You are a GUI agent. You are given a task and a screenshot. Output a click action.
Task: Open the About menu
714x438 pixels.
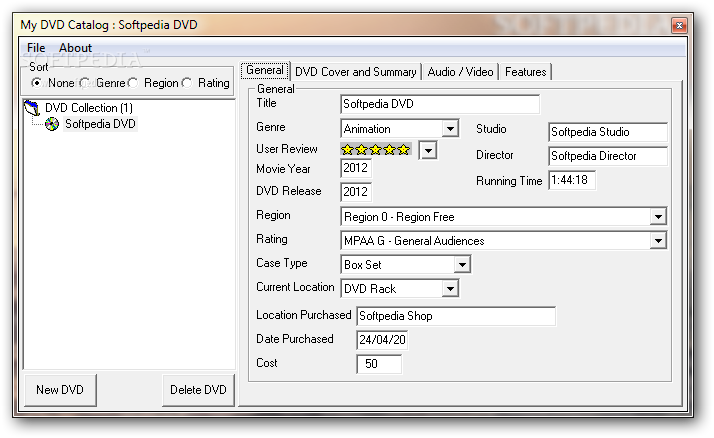pos(75,48)
